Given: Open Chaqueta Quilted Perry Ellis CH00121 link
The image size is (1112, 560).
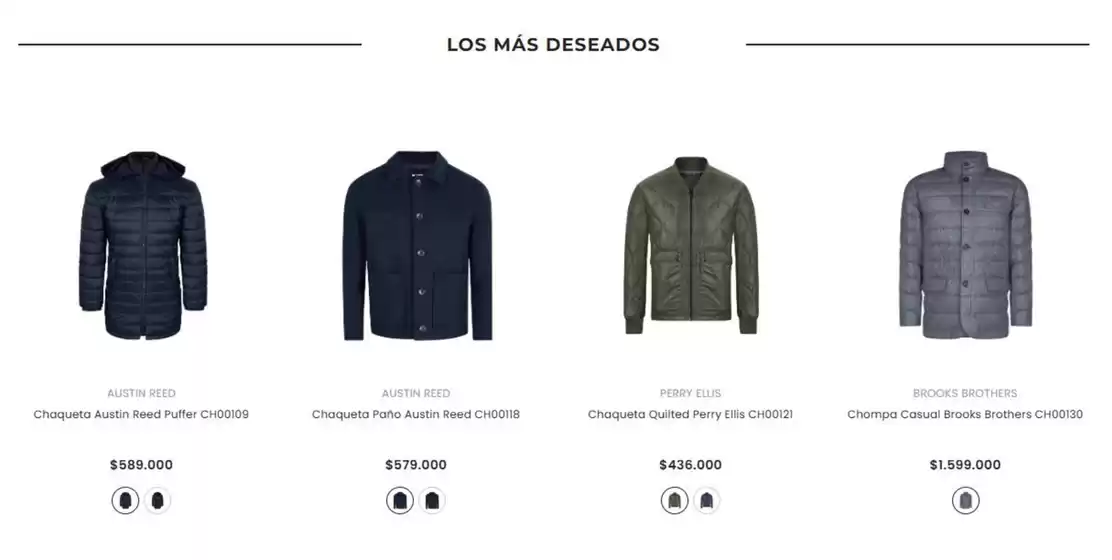Looking at the screenshot, I should [690, 415].
